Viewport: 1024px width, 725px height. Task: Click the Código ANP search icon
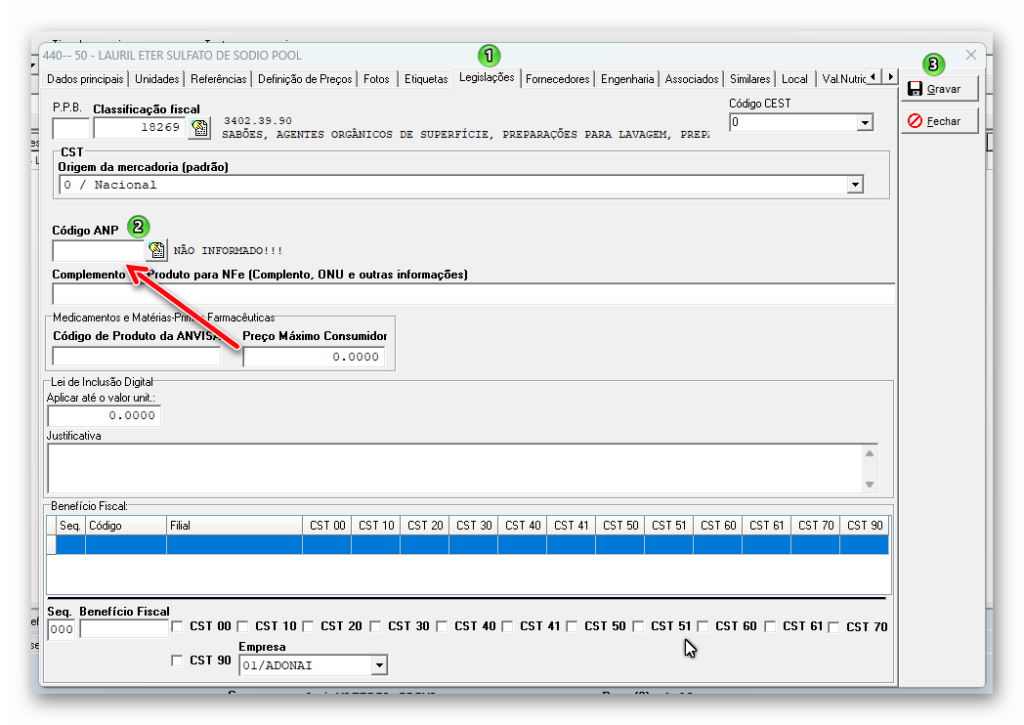click(x=157, y=250)
